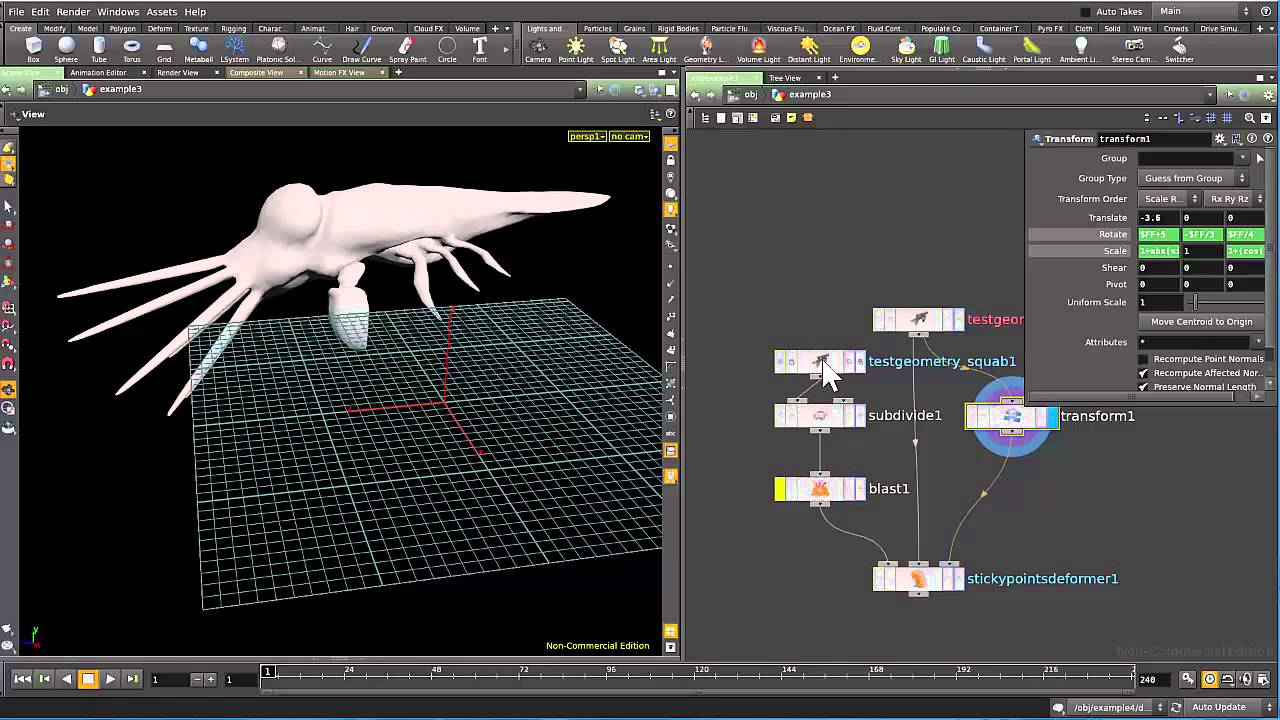The width and height of the screenshot is (1280, 720).
Task: Open the Assets menu
Action: (x=162, y=12)
